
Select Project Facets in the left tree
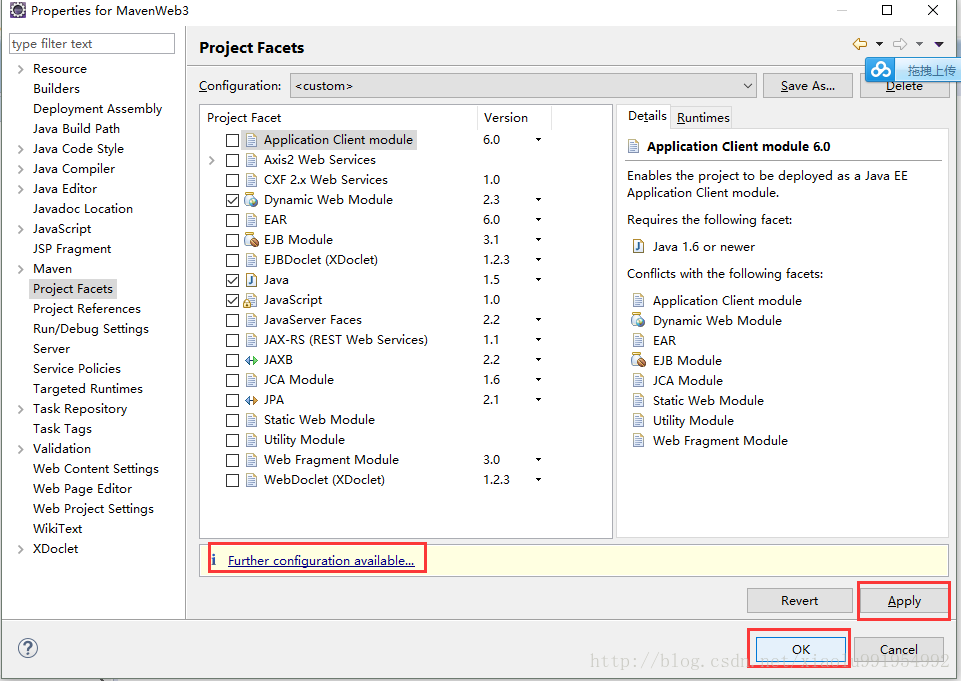[x=73, y=289]
